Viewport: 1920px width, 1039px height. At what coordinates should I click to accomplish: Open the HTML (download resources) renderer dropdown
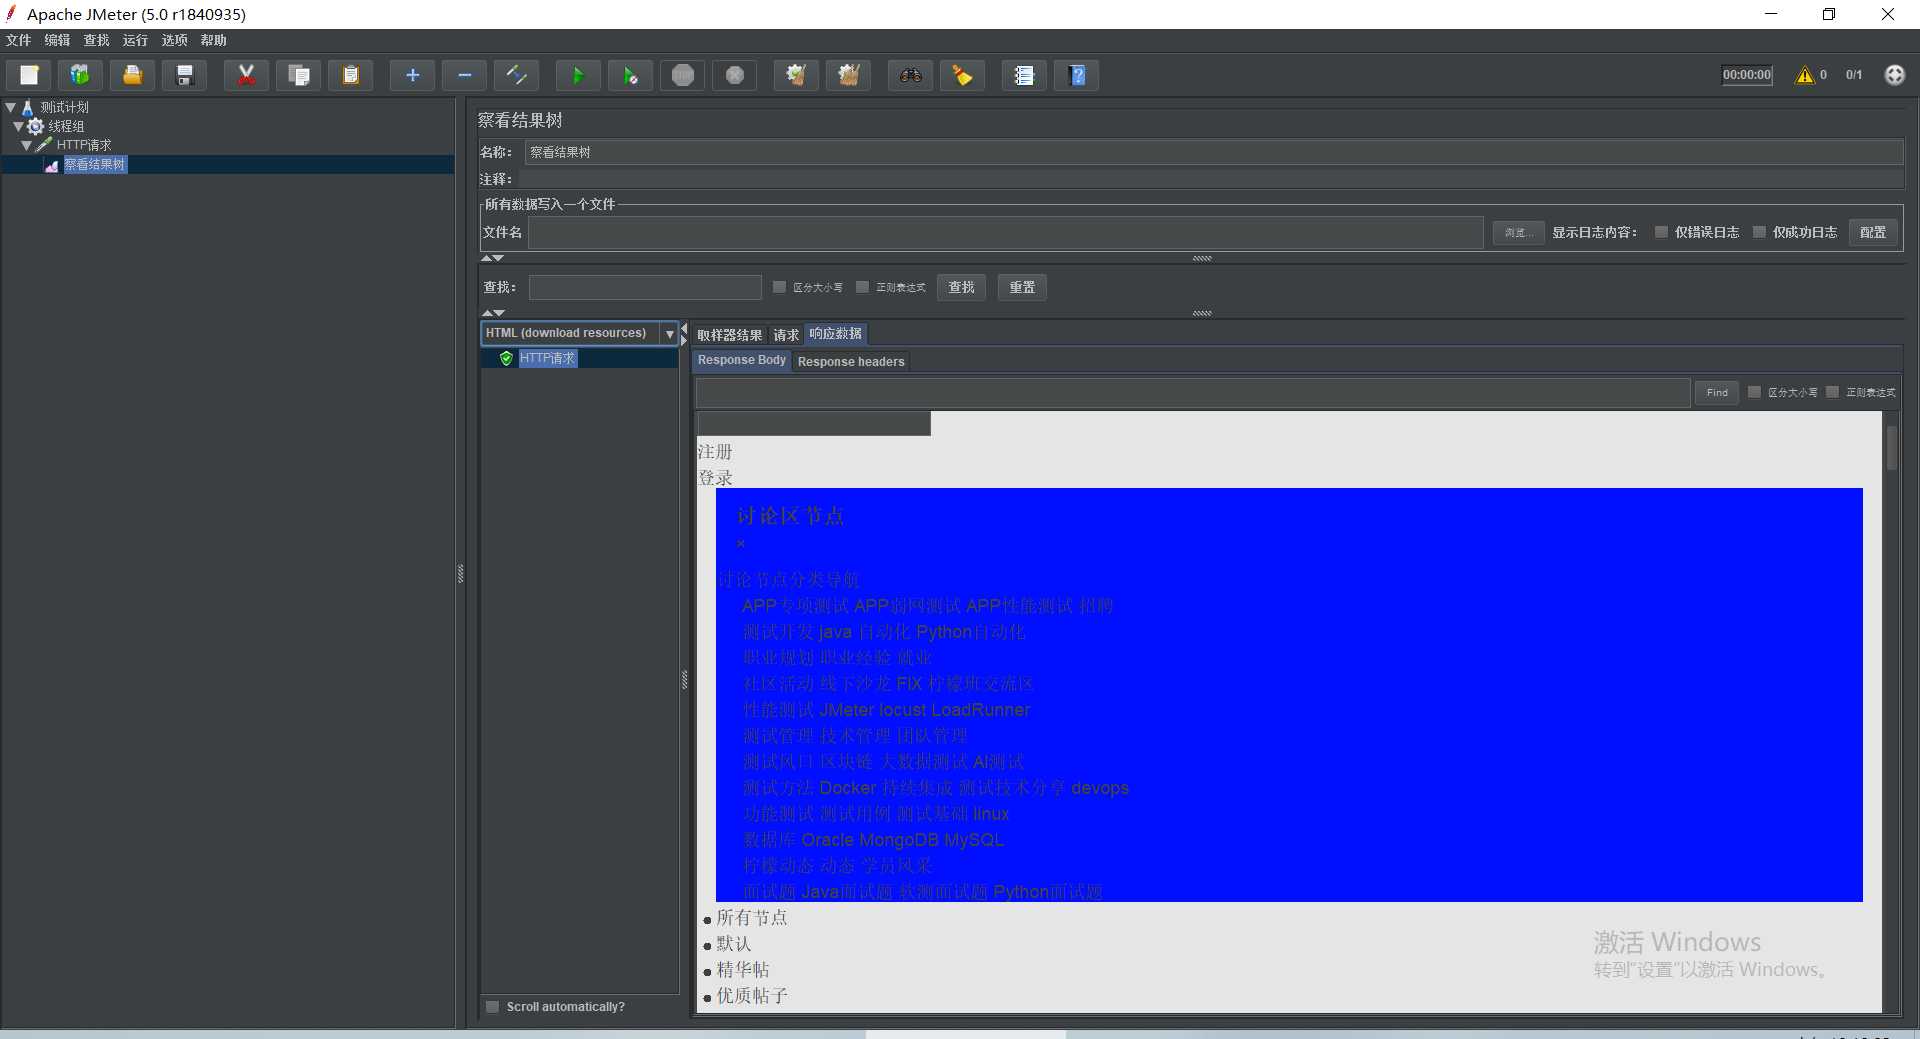(x=670, y=334)
